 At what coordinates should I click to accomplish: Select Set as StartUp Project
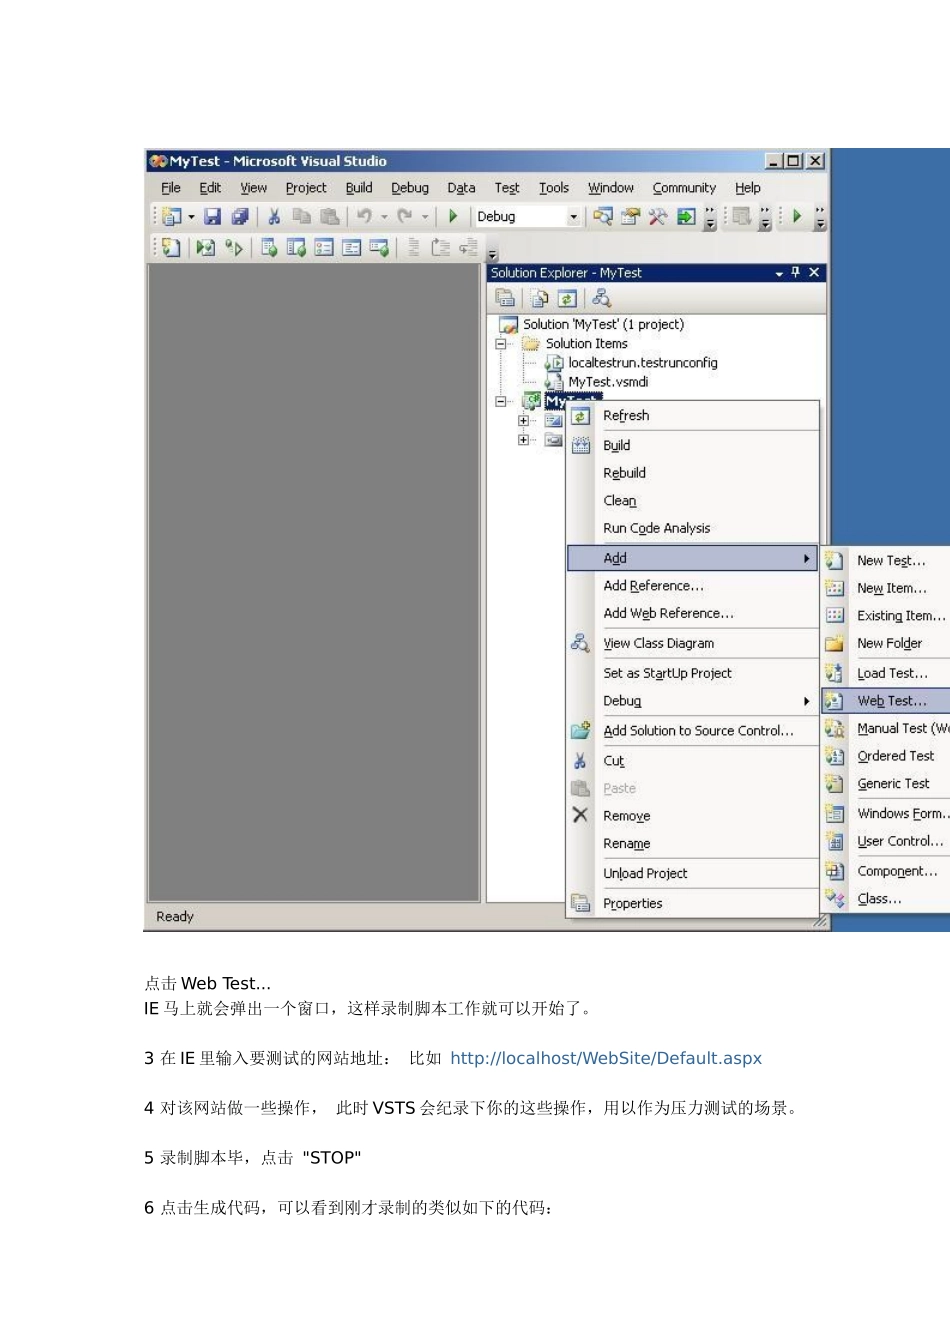[x=693, y=673]
